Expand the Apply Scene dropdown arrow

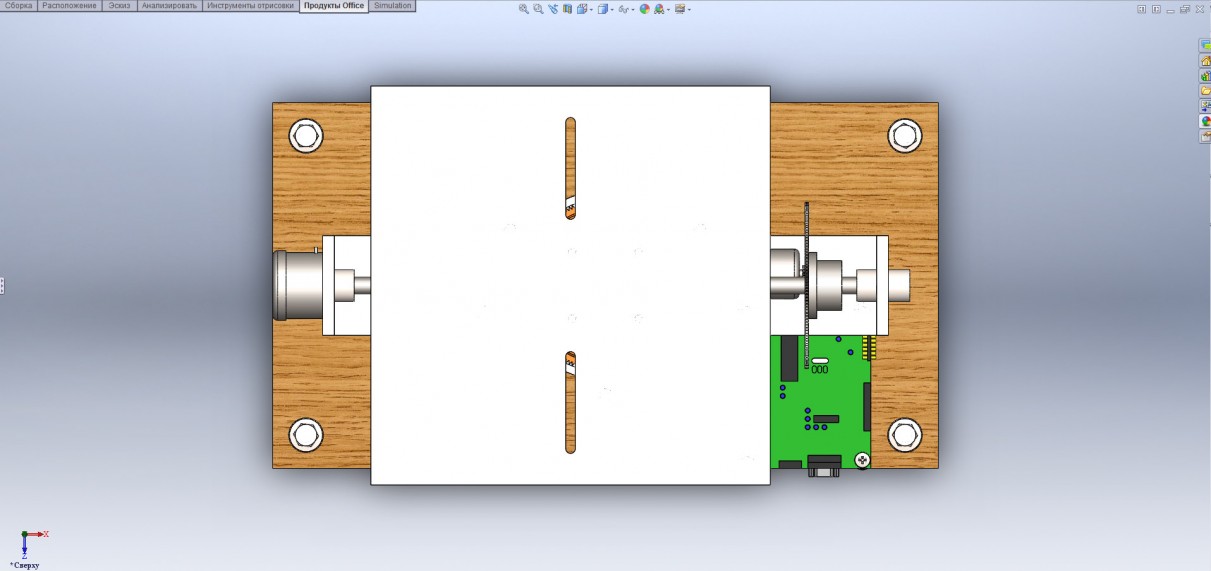670,10
